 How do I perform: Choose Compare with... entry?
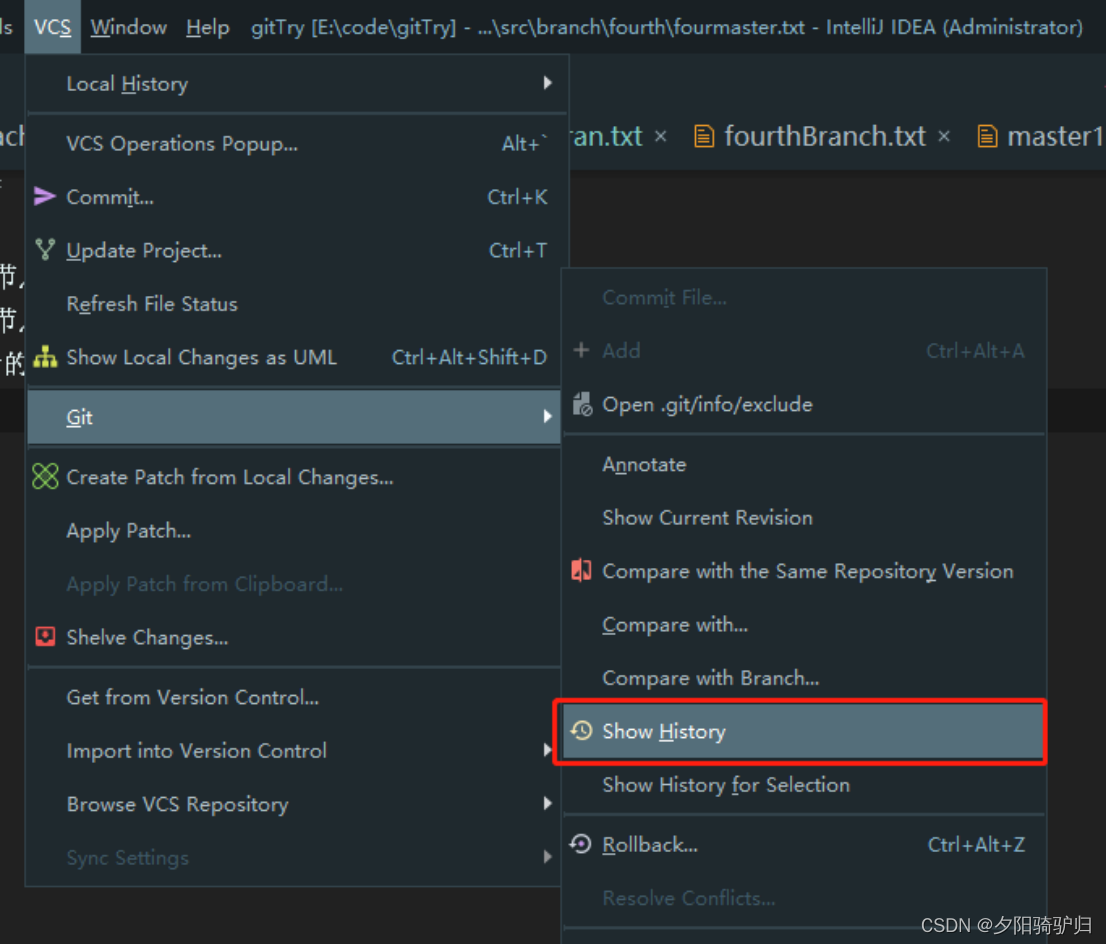(804, 625)
